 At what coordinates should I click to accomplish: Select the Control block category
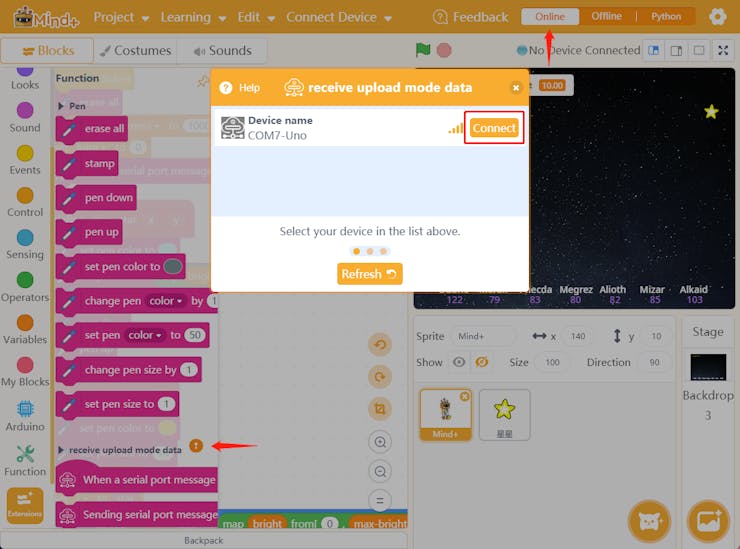point(25,203)
